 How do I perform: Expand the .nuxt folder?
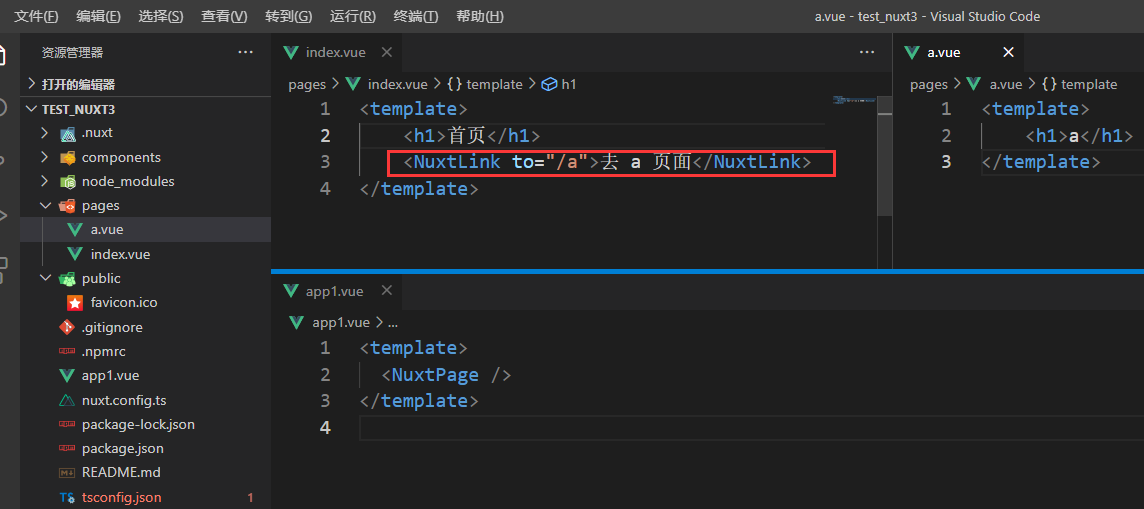44,133
